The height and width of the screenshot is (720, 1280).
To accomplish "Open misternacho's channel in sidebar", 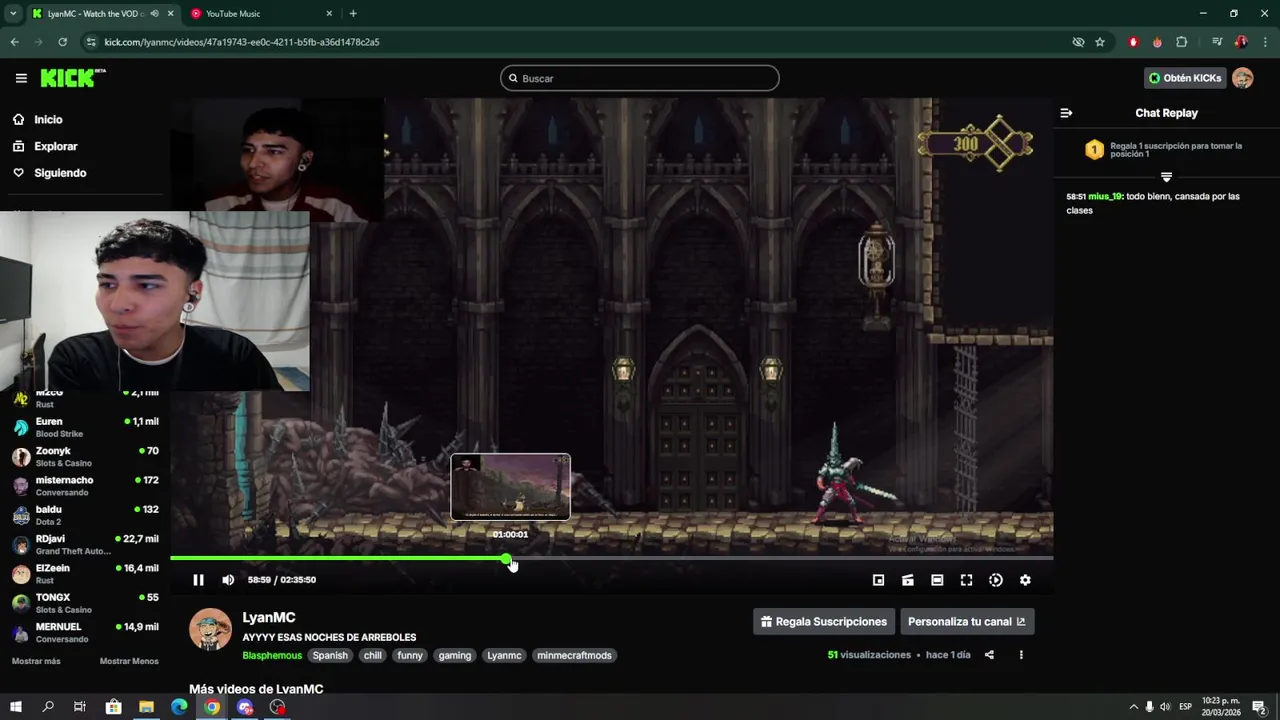I will click(85, 486).
